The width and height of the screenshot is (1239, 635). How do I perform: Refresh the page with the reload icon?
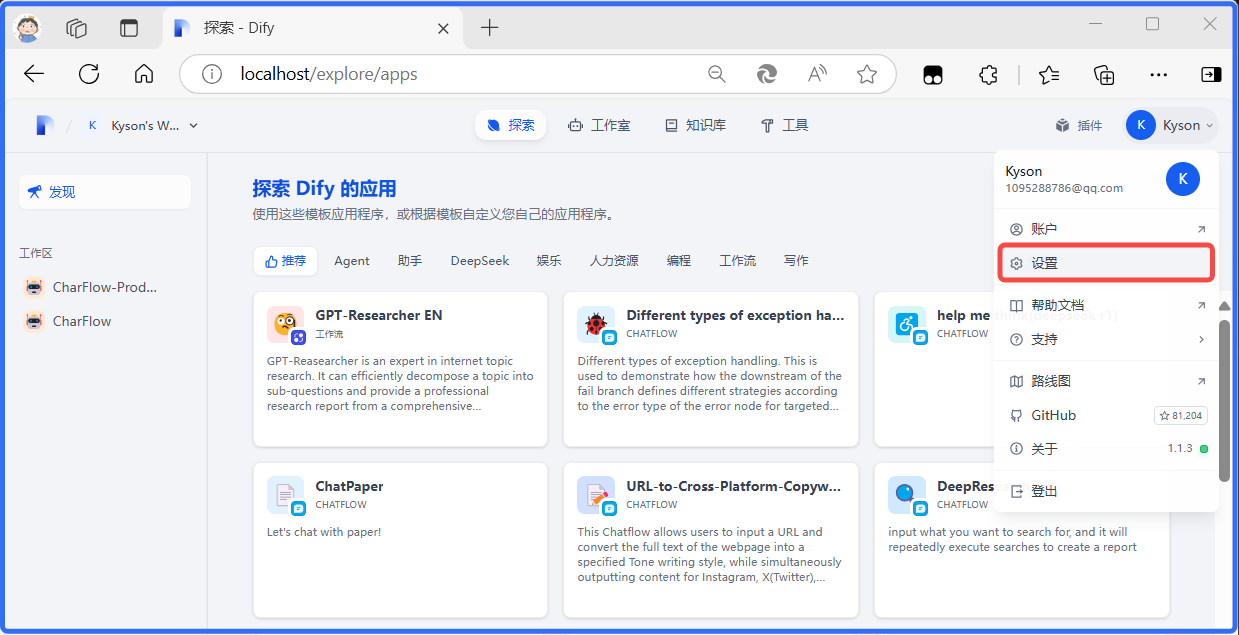89,74
